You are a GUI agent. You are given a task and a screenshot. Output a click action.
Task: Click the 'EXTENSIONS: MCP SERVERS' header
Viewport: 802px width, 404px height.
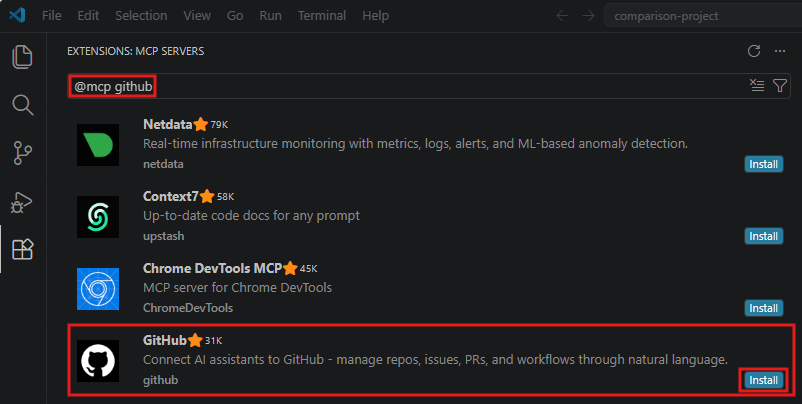tap(136, 51)
